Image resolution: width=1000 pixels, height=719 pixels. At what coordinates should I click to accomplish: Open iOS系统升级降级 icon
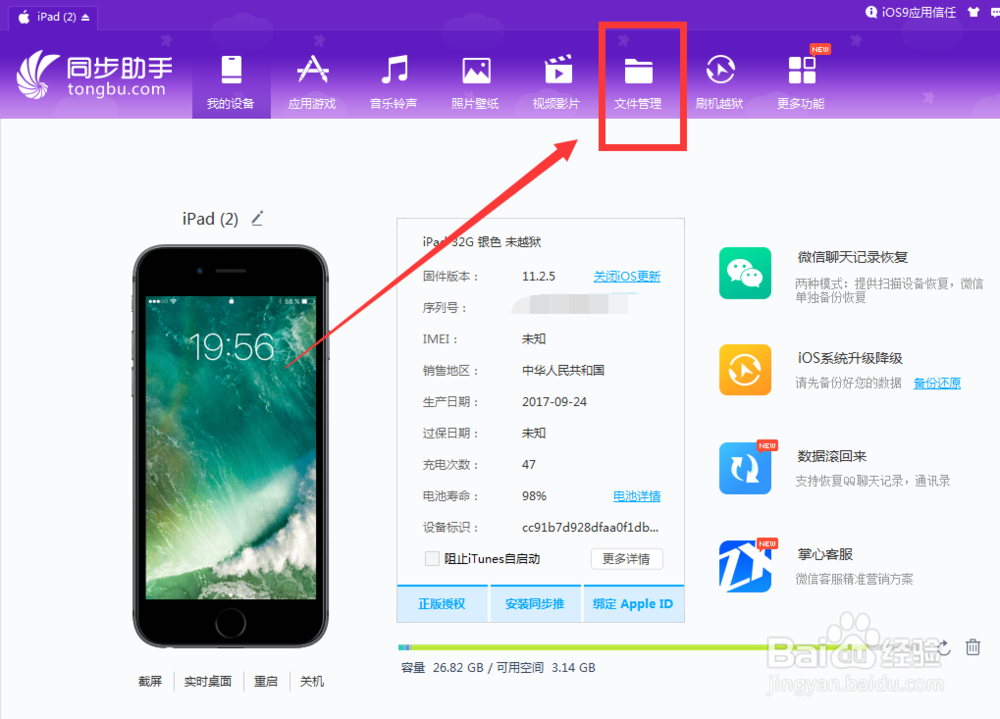click(745, 370)
